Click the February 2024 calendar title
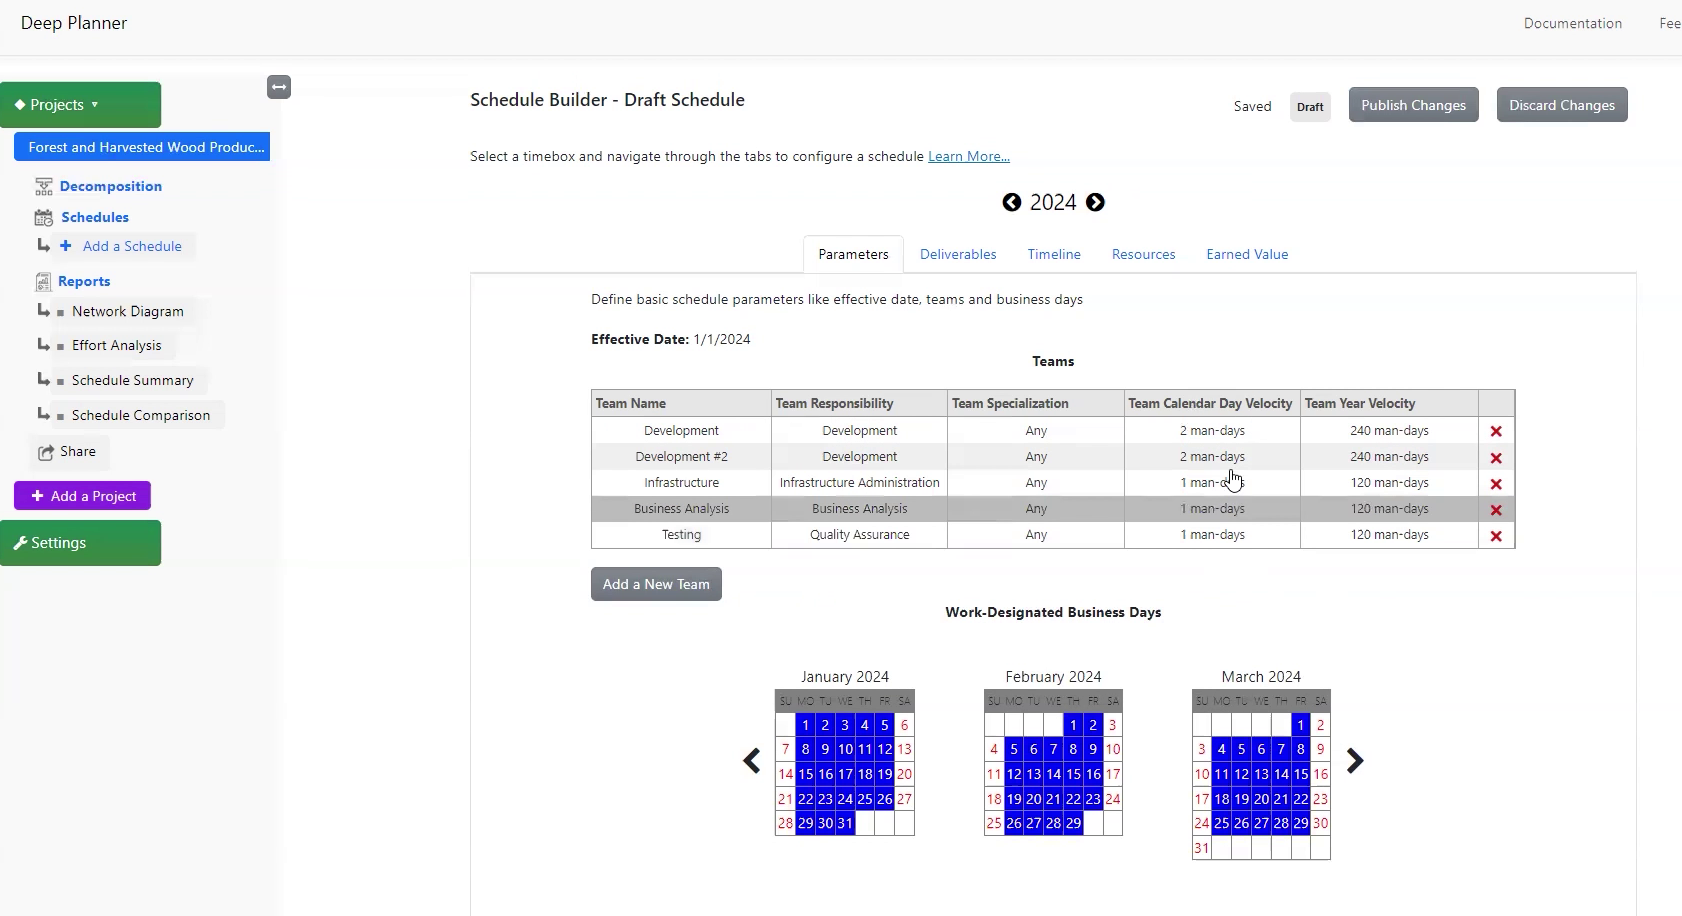The image size is (1682, 916). [x=1053, y=677]
